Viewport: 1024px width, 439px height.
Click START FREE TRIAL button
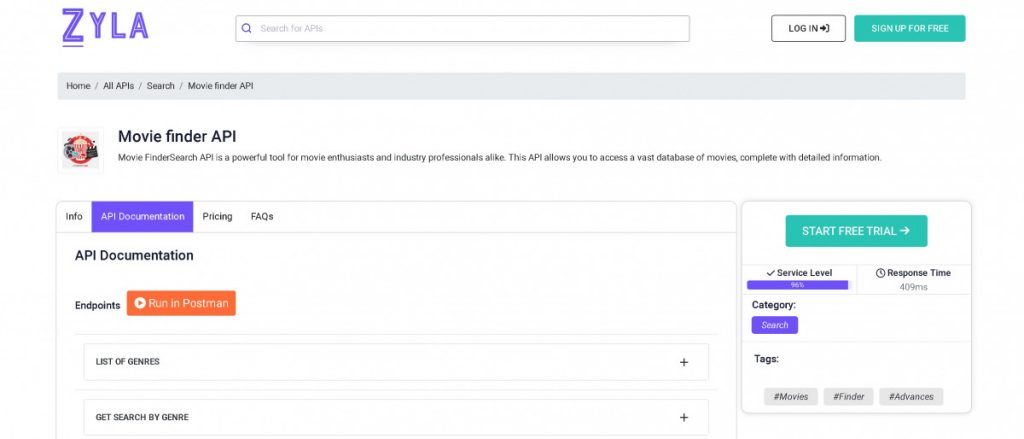click(856, 231)
